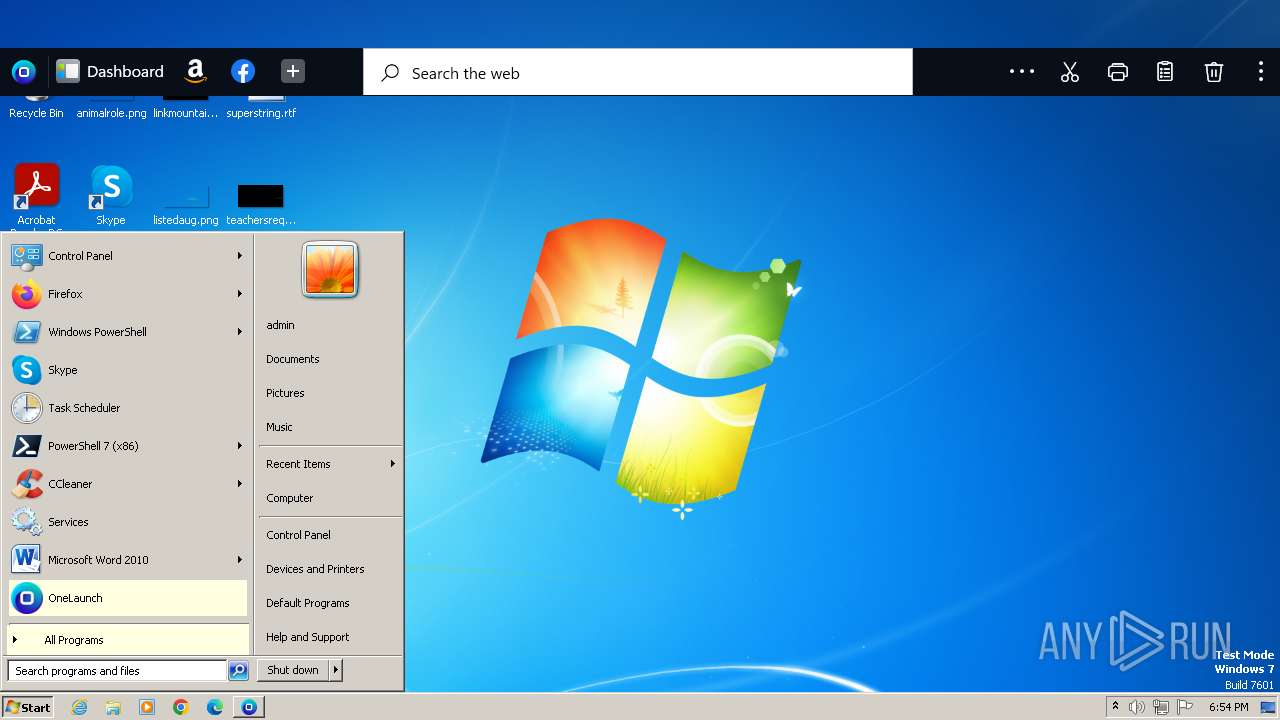Open shut down options arrow

pyautogui.click(x=336, y=670)
